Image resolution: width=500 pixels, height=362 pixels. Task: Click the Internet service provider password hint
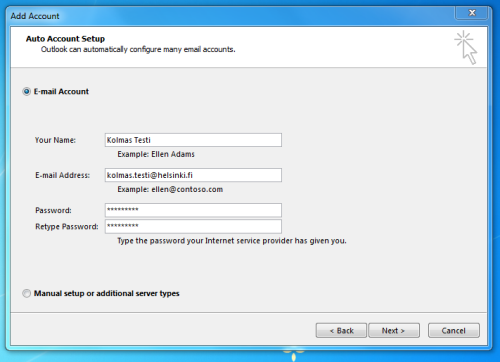[232, 241]
